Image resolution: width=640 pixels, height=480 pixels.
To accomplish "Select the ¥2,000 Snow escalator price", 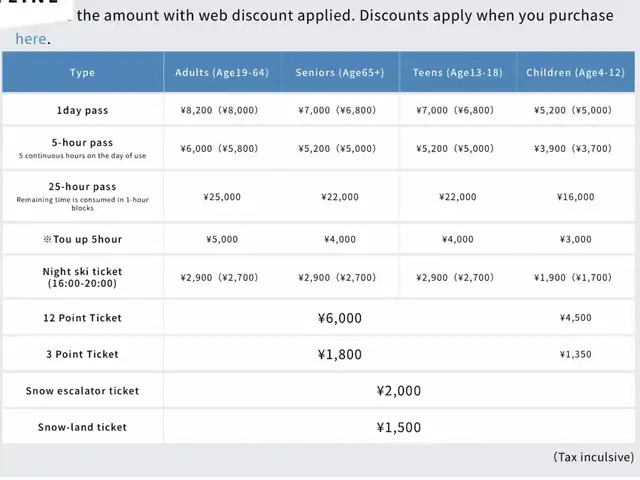I will [399, 391].
